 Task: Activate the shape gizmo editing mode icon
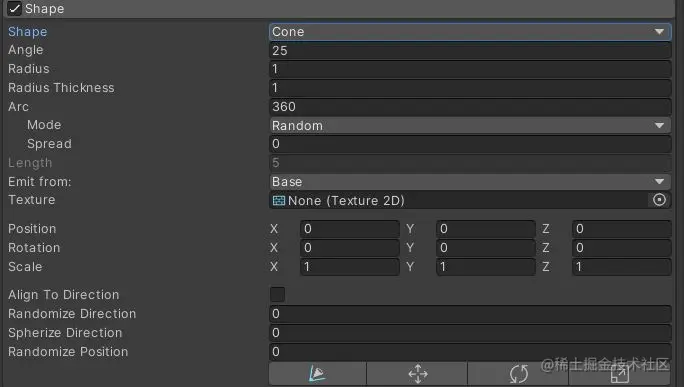pos(318,374)
